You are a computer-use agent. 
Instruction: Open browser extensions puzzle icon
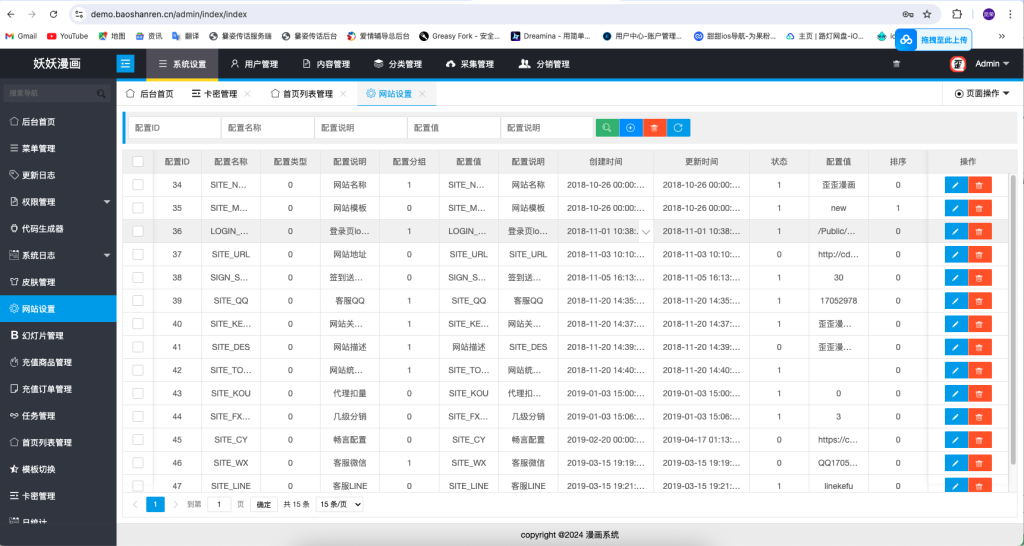coord(957,14)
